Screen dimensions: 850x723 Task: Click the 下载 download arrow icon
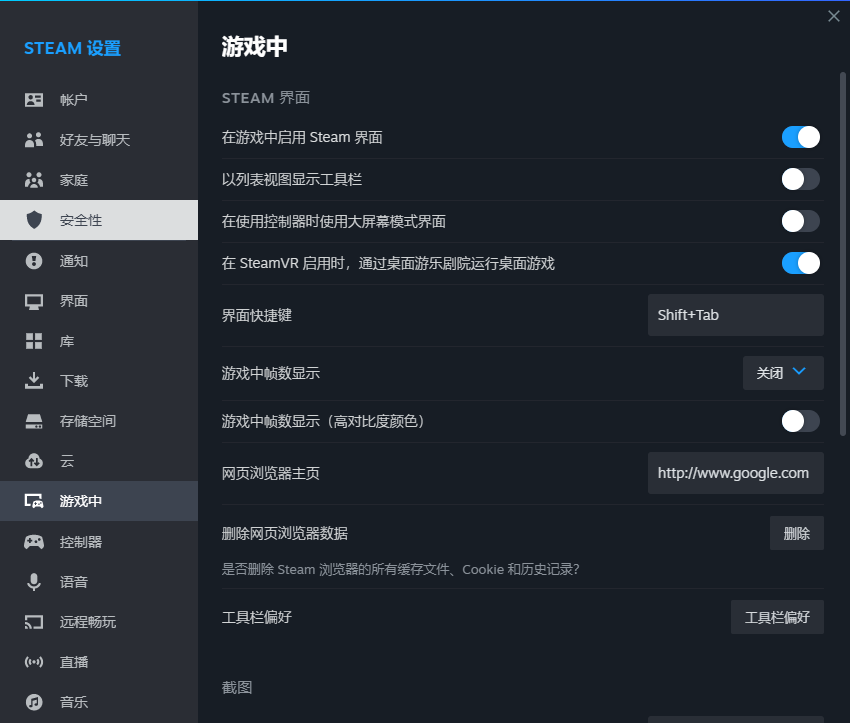[34, 380]
